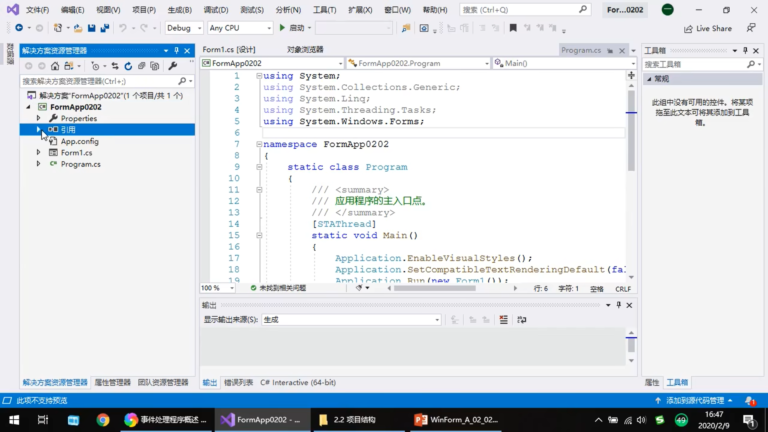Viewport: 768px width, 432px height.
Task: Collapse the static class Program code block
Action: 259,167
